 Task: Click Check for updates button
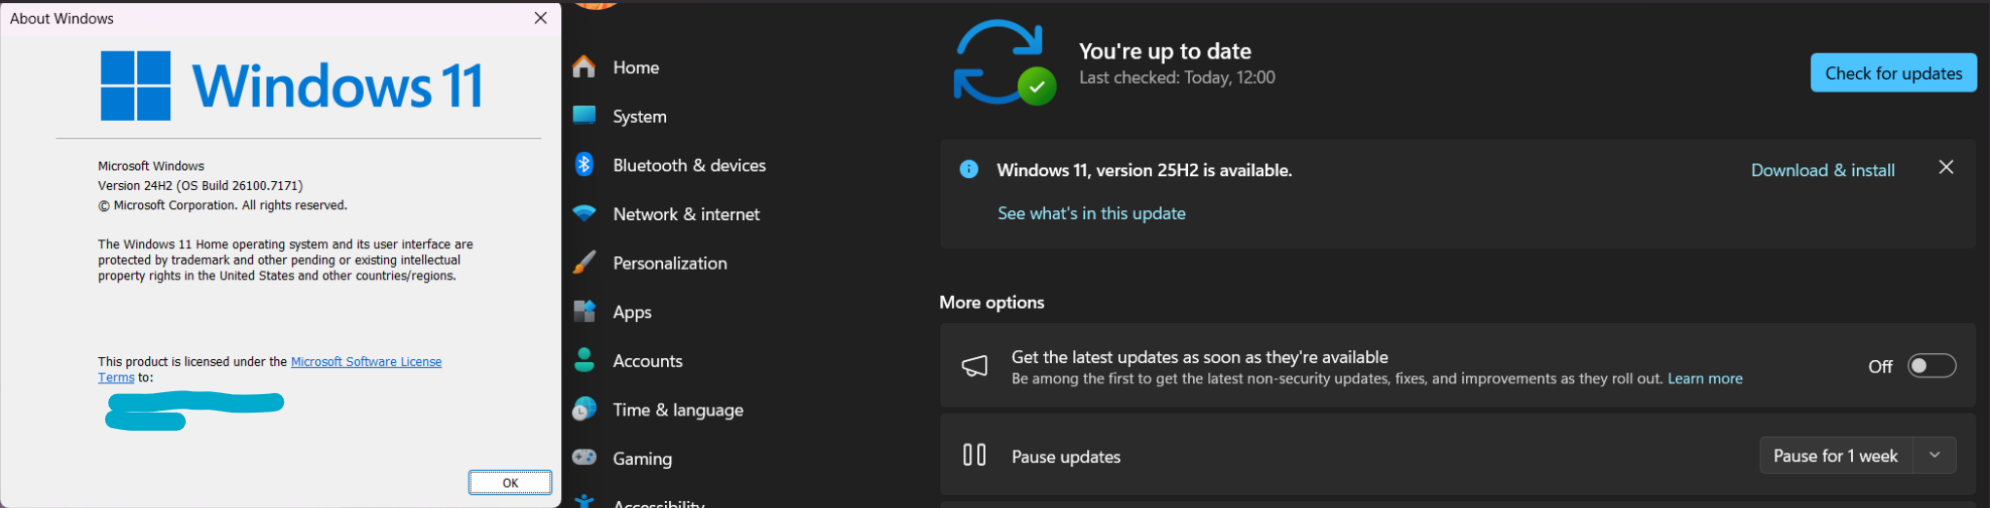coord(1893,73)
